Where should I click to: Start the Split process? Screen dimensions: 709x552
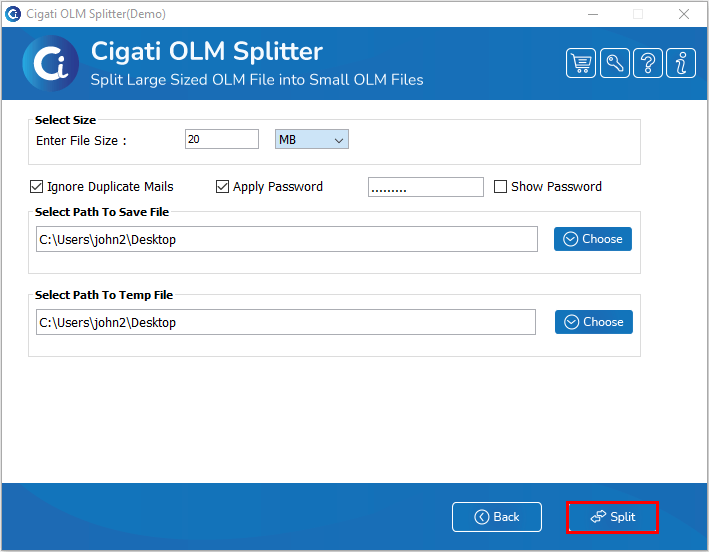[x=612, y=517]
